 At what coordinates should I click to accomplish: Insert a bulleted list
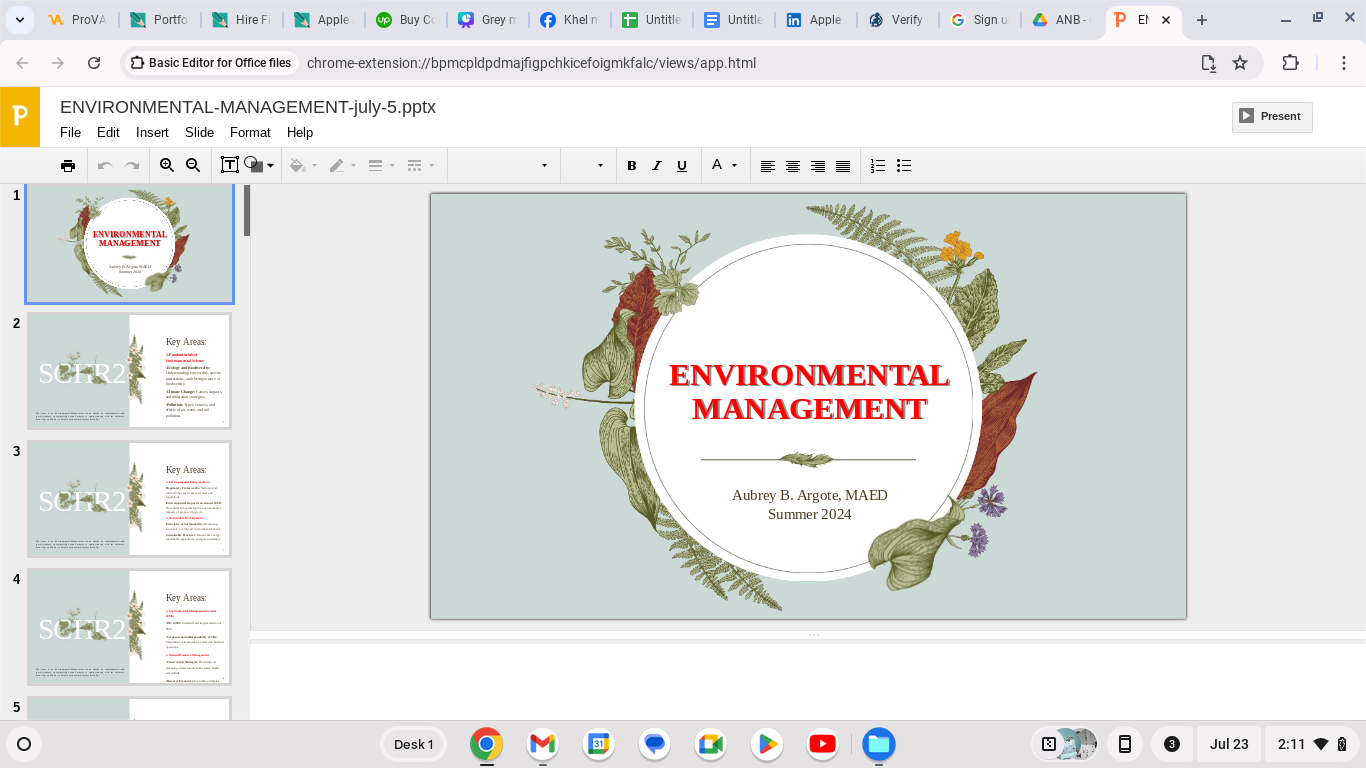pyautogui.click(x=904, y=166)
